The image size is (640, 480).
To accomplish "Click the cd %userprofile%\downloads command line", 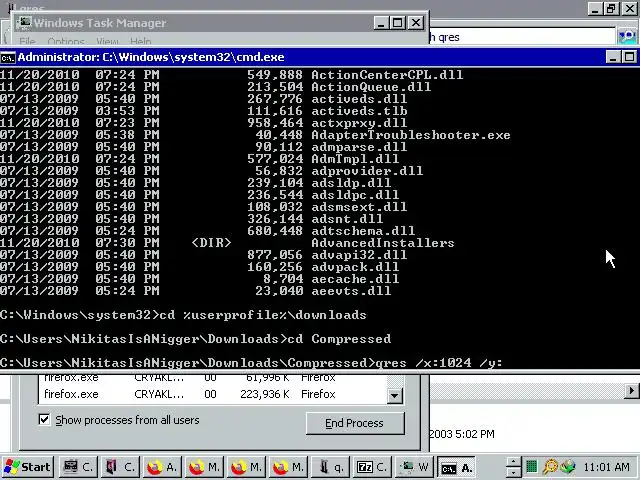I will pos(183,315).
